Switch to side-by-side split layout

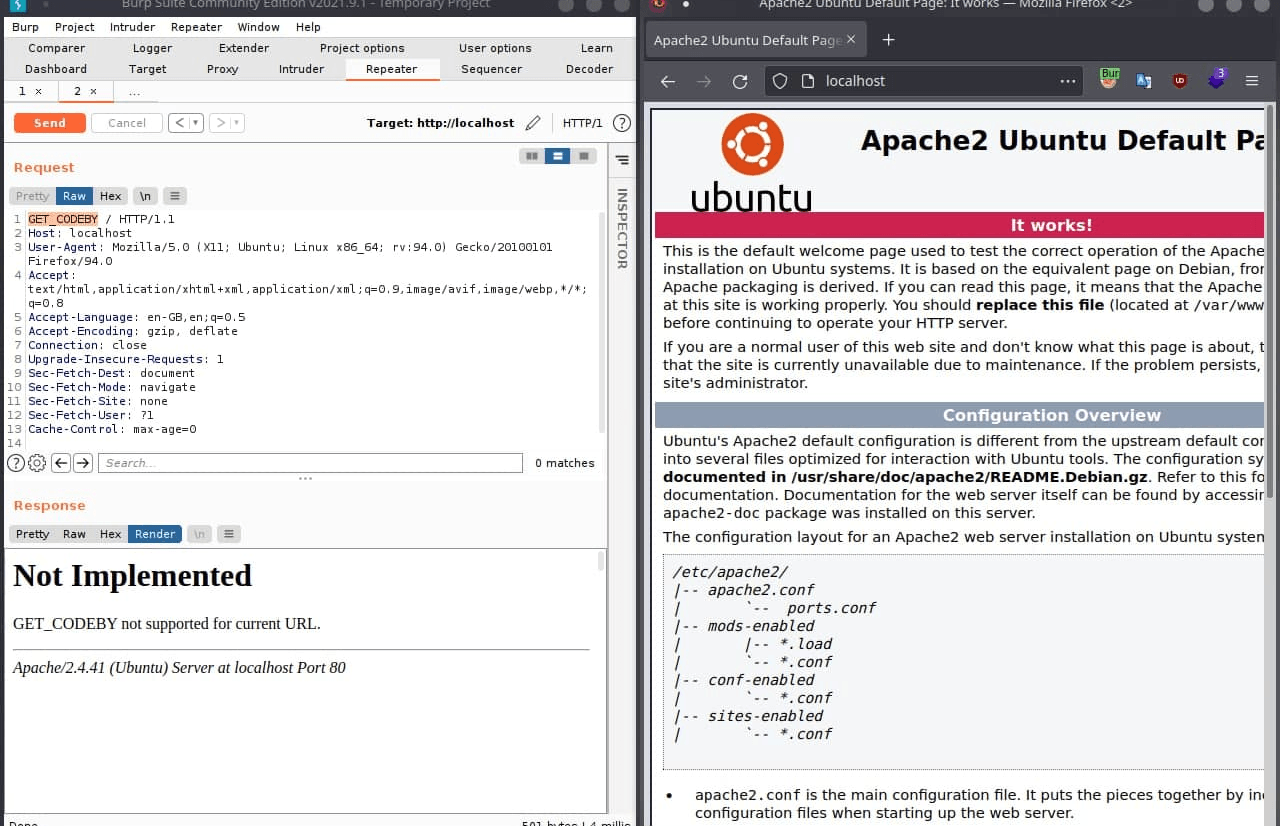click(532, 156)
